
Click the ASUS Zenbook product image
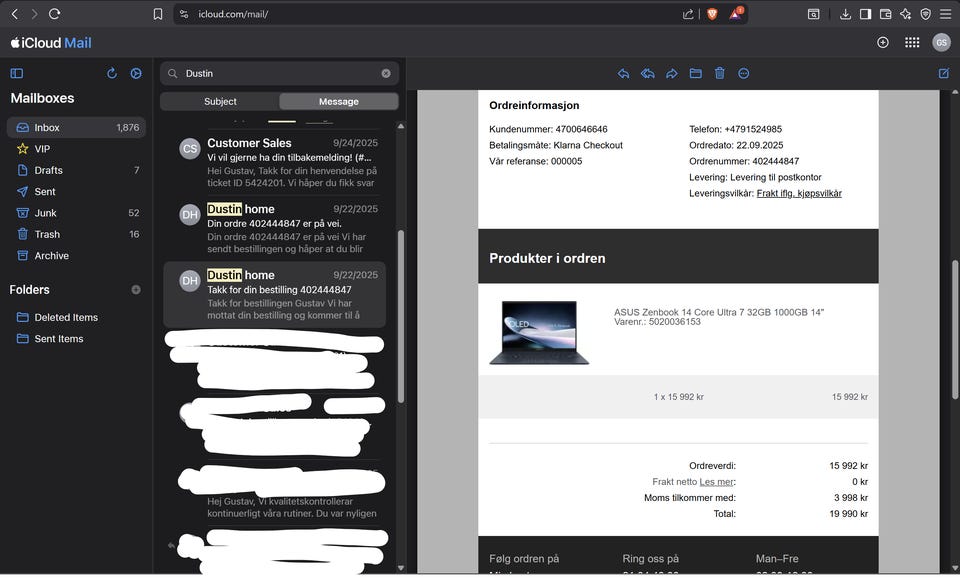pyautogui.click(x=539, y=332)
